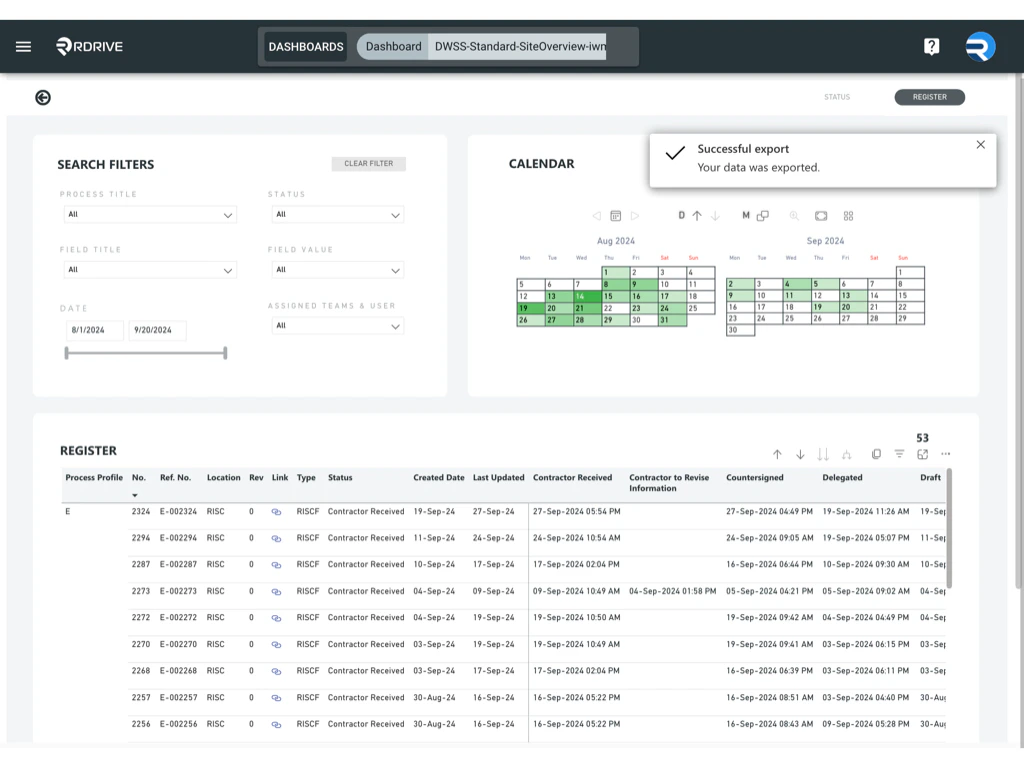
Task: Open the grid layout icon in the calendar toolbar
Action: tap(848, 216)
